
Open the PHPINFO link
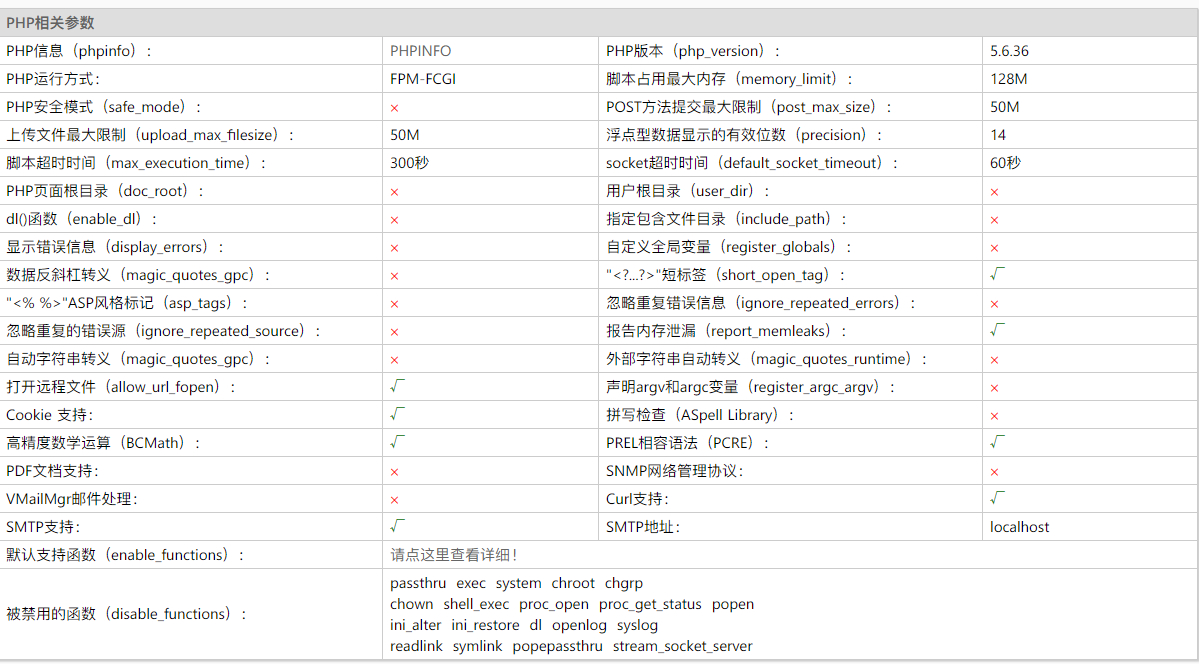(421, 51)
